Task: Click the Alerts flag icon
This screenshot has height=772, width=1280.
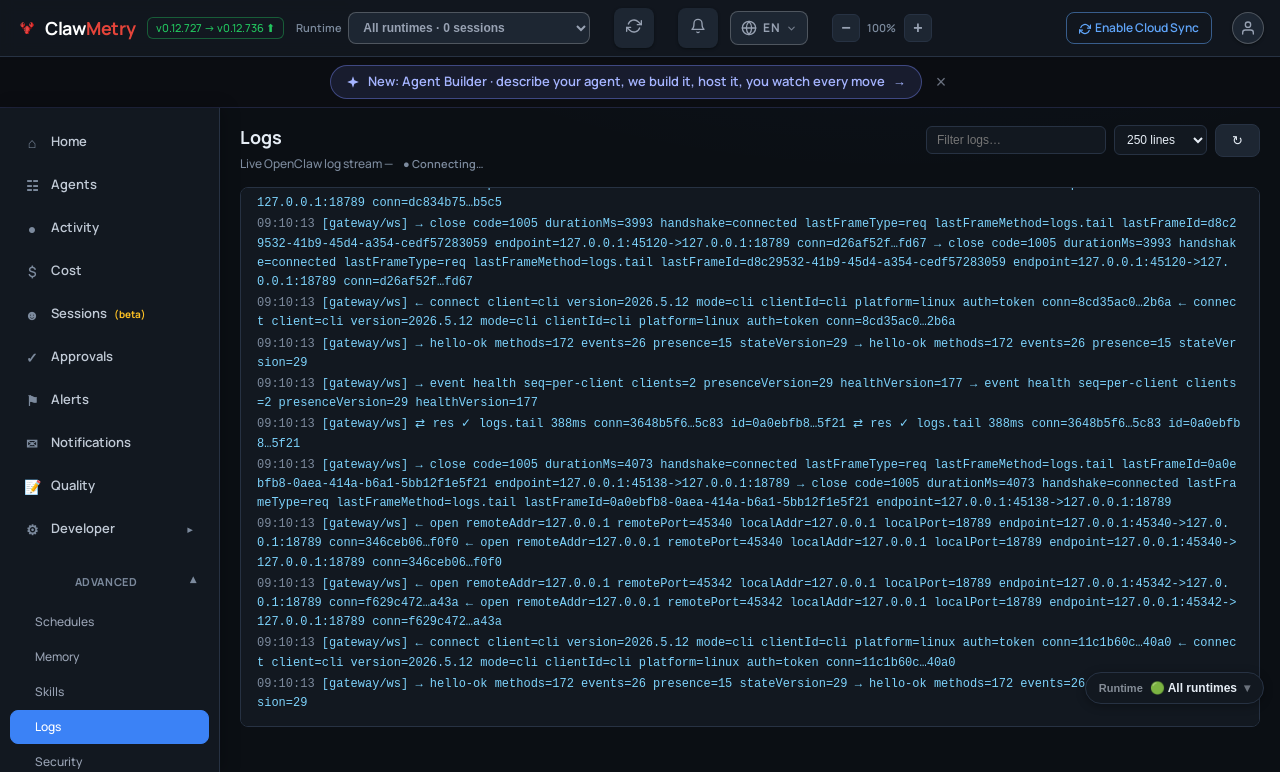Action: click(x=32, y=400)
